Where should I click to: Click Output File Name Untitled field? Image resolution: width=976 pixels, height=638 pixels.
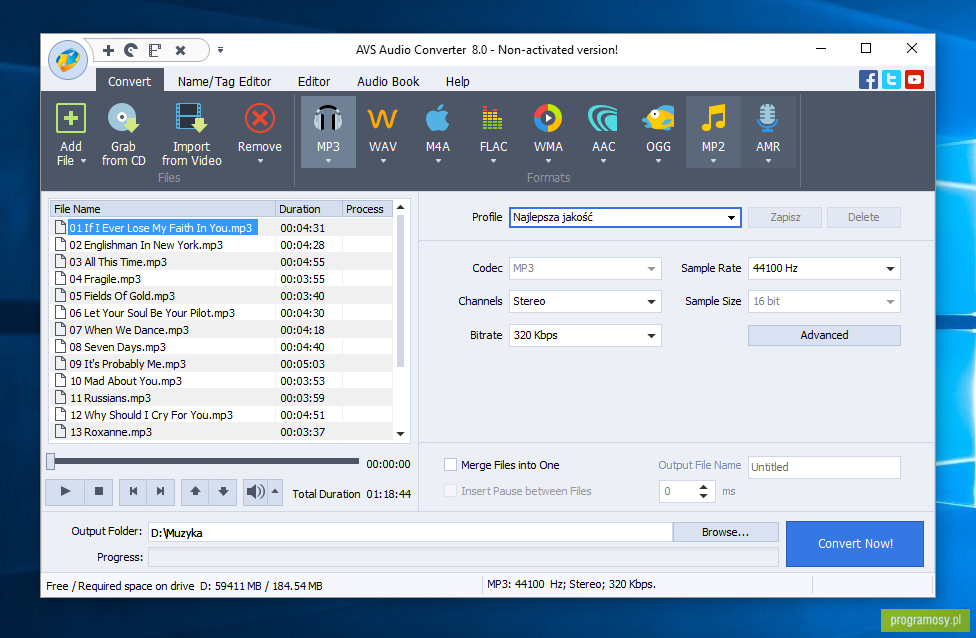point(824,467)
